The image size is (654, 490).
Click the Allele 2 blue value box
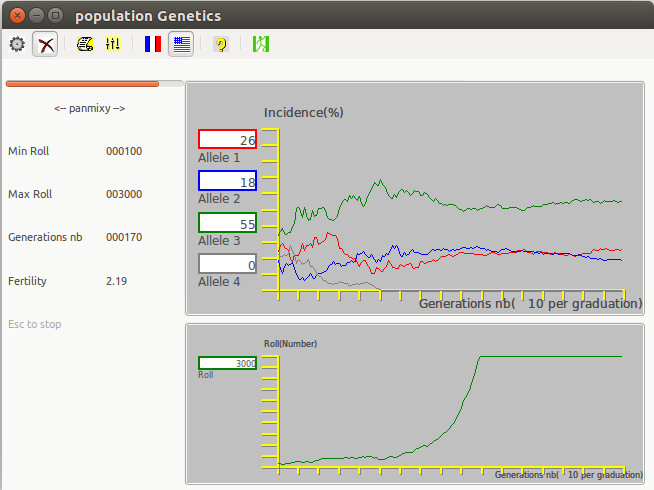[228, 181]
